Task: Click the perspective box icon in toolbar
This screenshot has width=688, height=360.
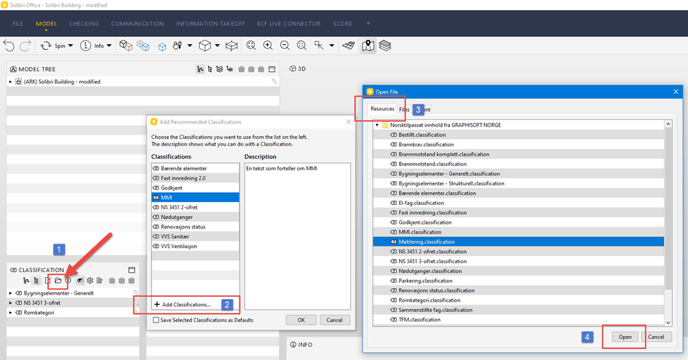Action: tap(232, 46)
